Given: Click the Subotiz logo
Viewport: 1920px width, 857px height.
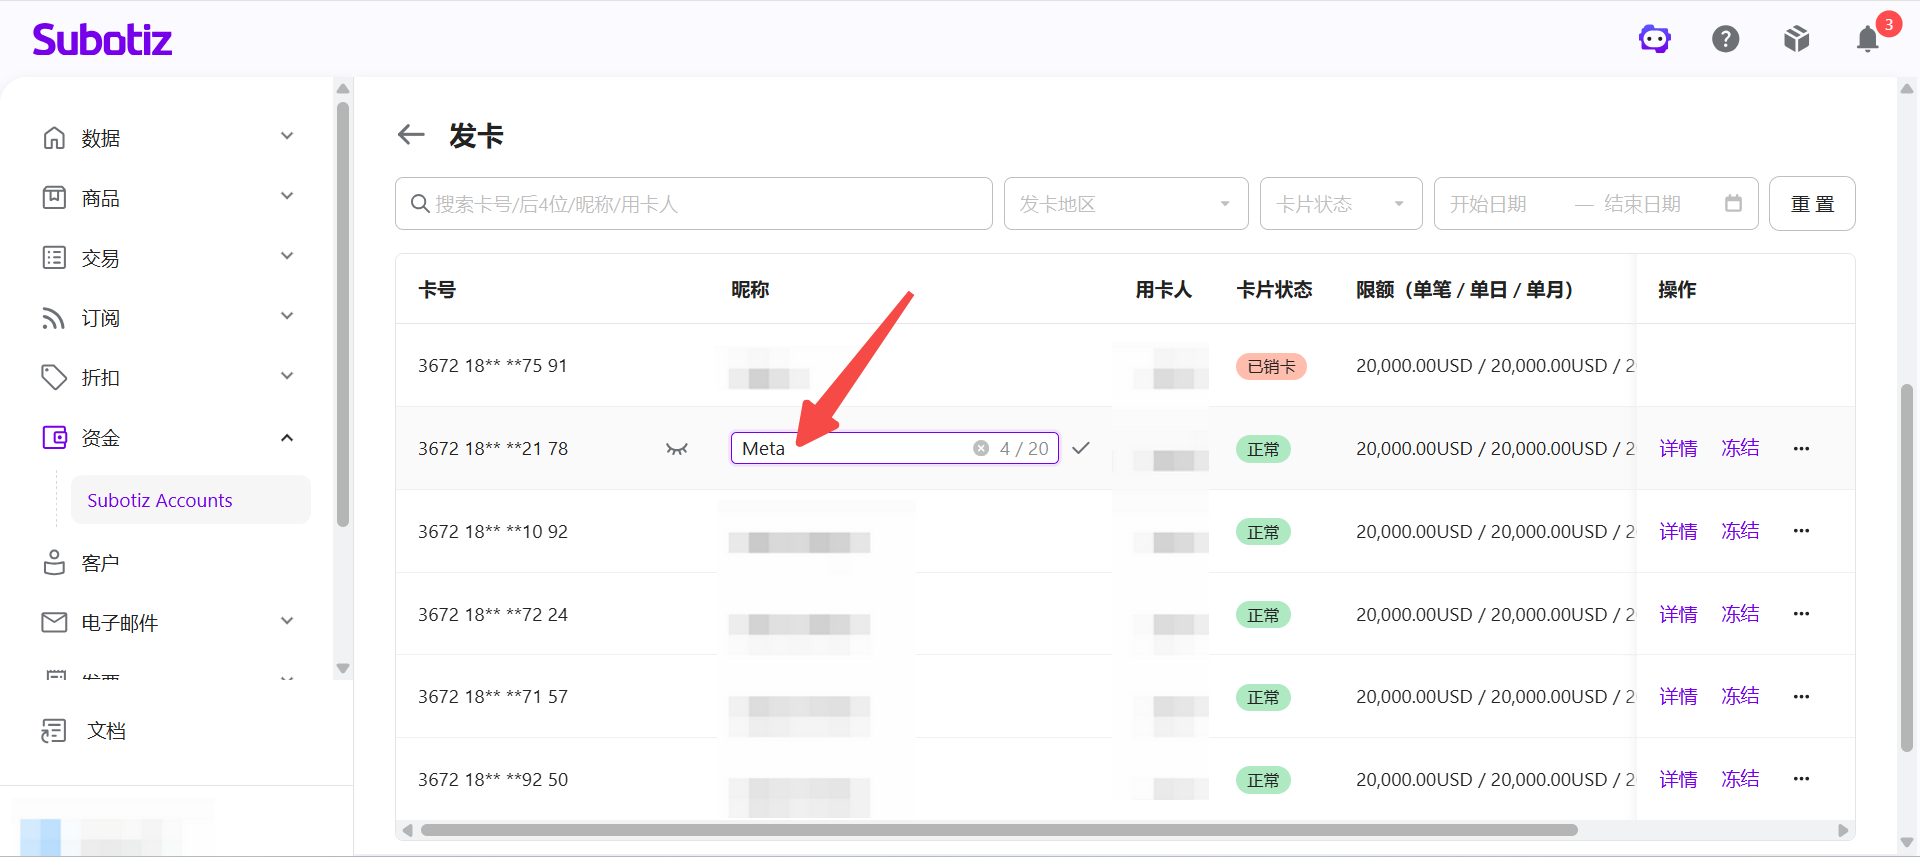Looking at the screenshot, I should click(x=102, y=39).
